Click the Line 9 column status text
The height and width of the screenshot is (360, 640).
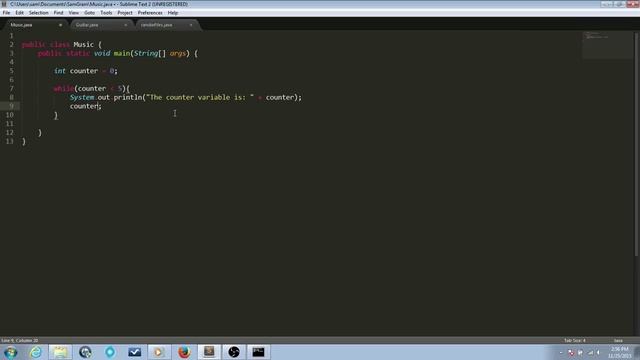(20, 340)
